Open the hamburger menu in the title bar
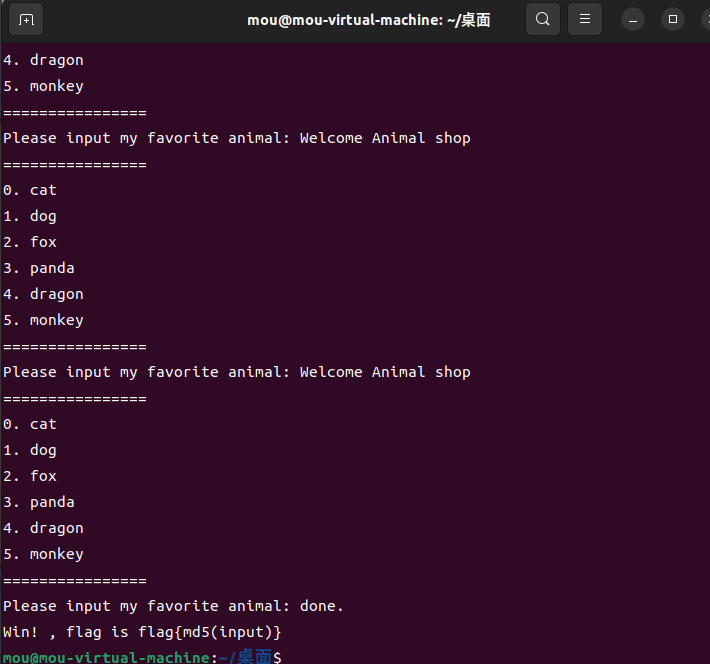This screenshot has height=664, width=710. pyautogui.click(x=585, y=19)
